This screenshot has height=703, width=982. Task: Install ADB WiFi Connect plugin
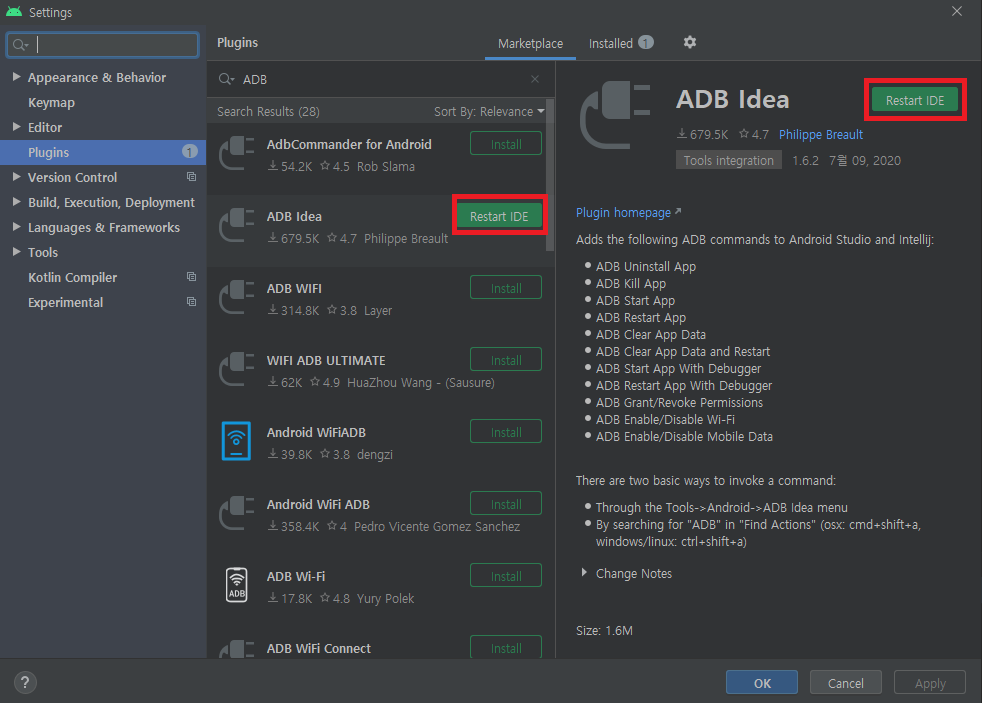tap(506, 647)
